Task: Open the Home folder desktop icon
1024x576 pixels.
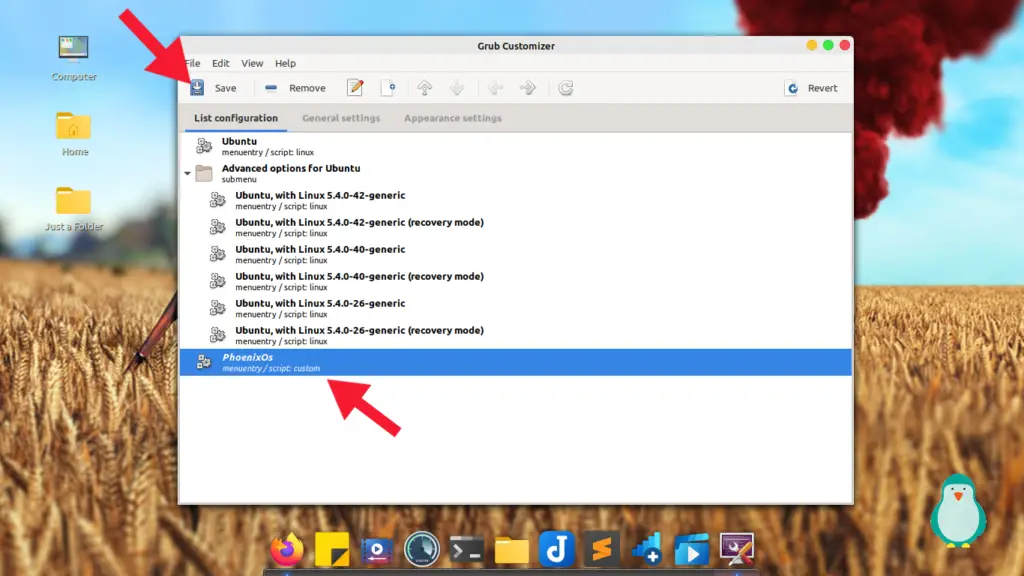Action: [74, 134]
